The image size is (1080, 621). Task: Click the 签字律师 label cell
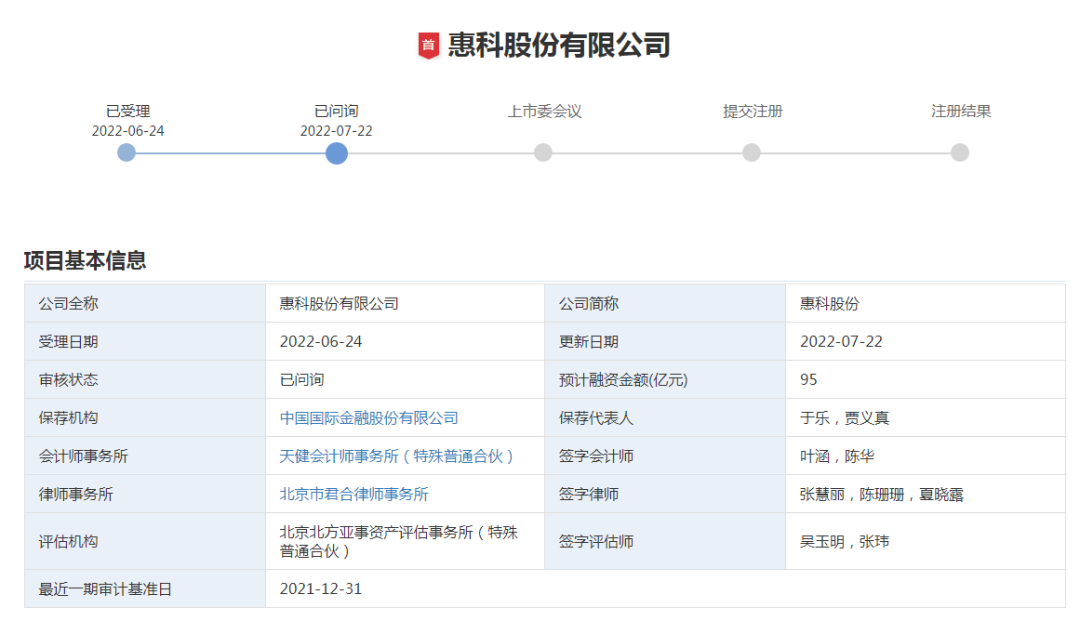point(665,494)
